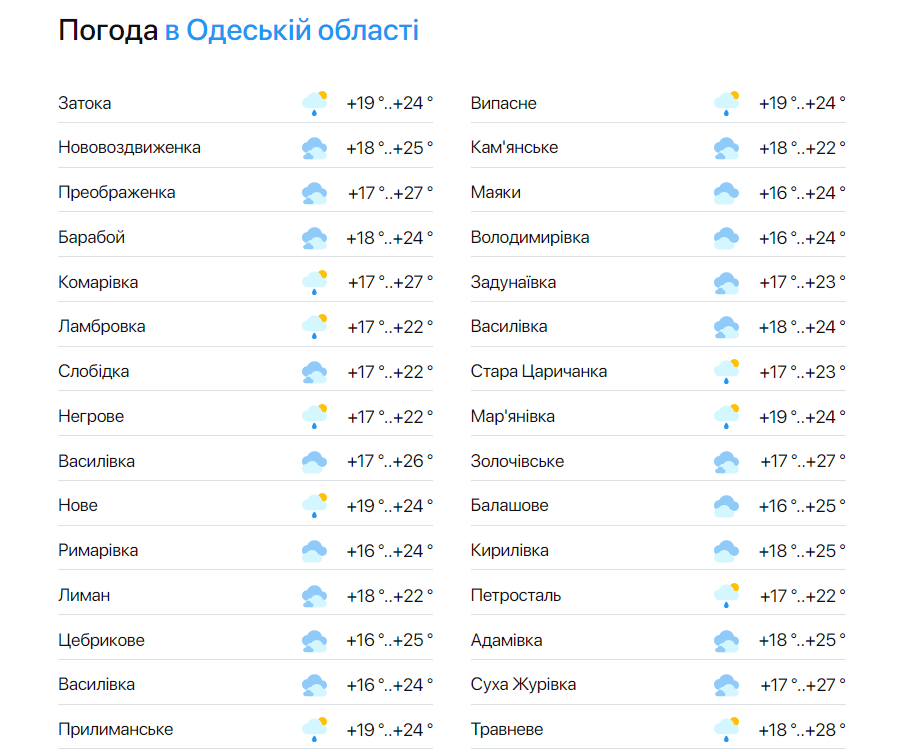Click the weather icon next to Травневе
908x752 pixels.
click(x=726, y=727)
